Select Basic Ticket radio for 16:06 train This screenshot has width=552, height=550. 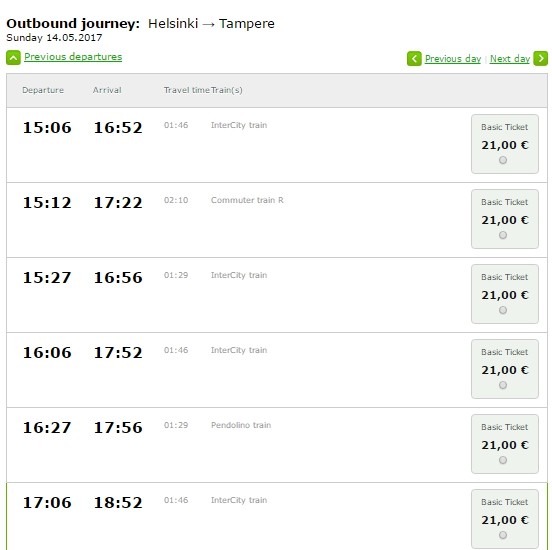pos(503,385)
